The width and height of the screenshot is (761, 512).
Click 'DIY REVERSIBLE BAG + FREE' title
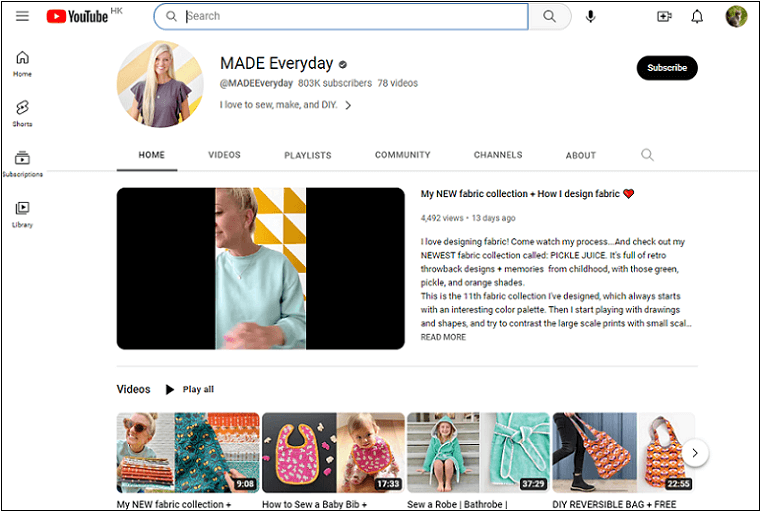point(614,504)
